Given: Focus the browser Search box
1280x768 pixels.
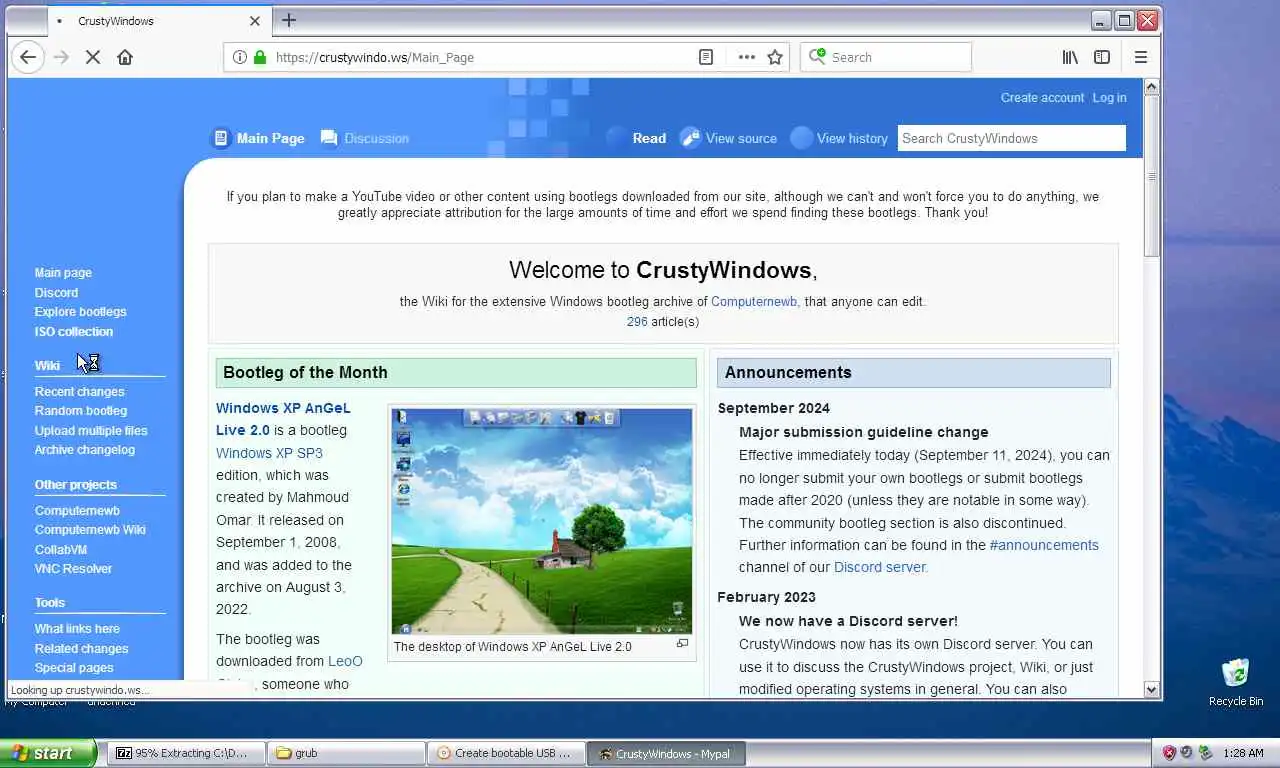Looking at the screenshot, I should [886, 57].
